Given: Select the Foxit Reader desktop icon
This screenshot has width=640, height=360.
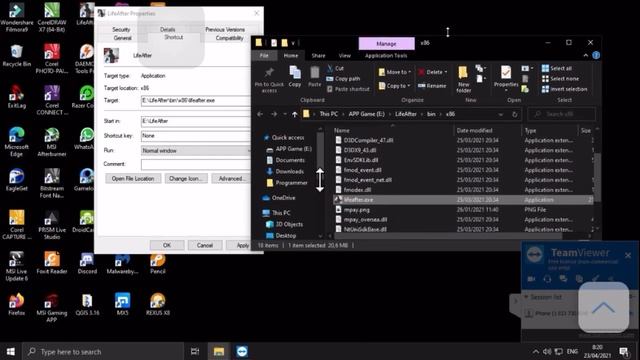Looking at the screenshot, I should coord(52,263).
